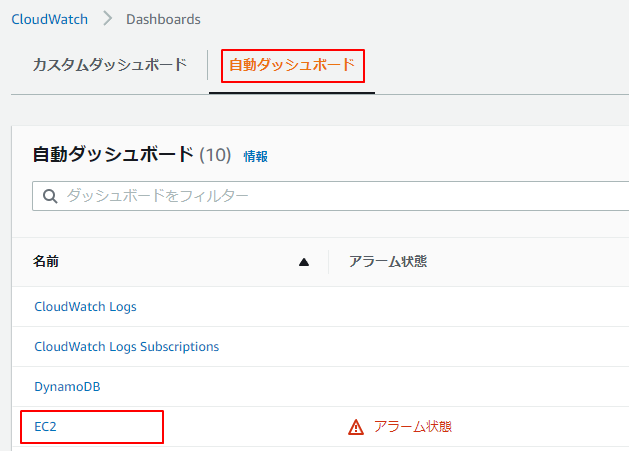Sort by 名前 column header
This screenshot has width=629, height=451.
[x=46, y=262]
